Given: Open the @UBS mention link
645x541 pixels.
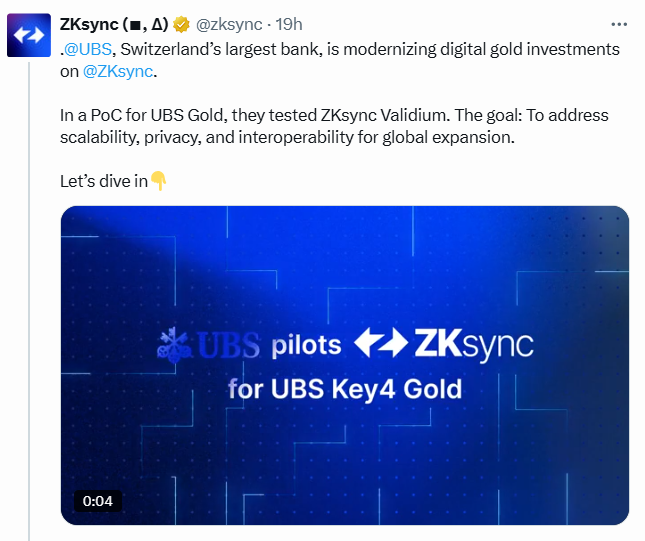Looking at the screenshot, I should coord(86,49).
